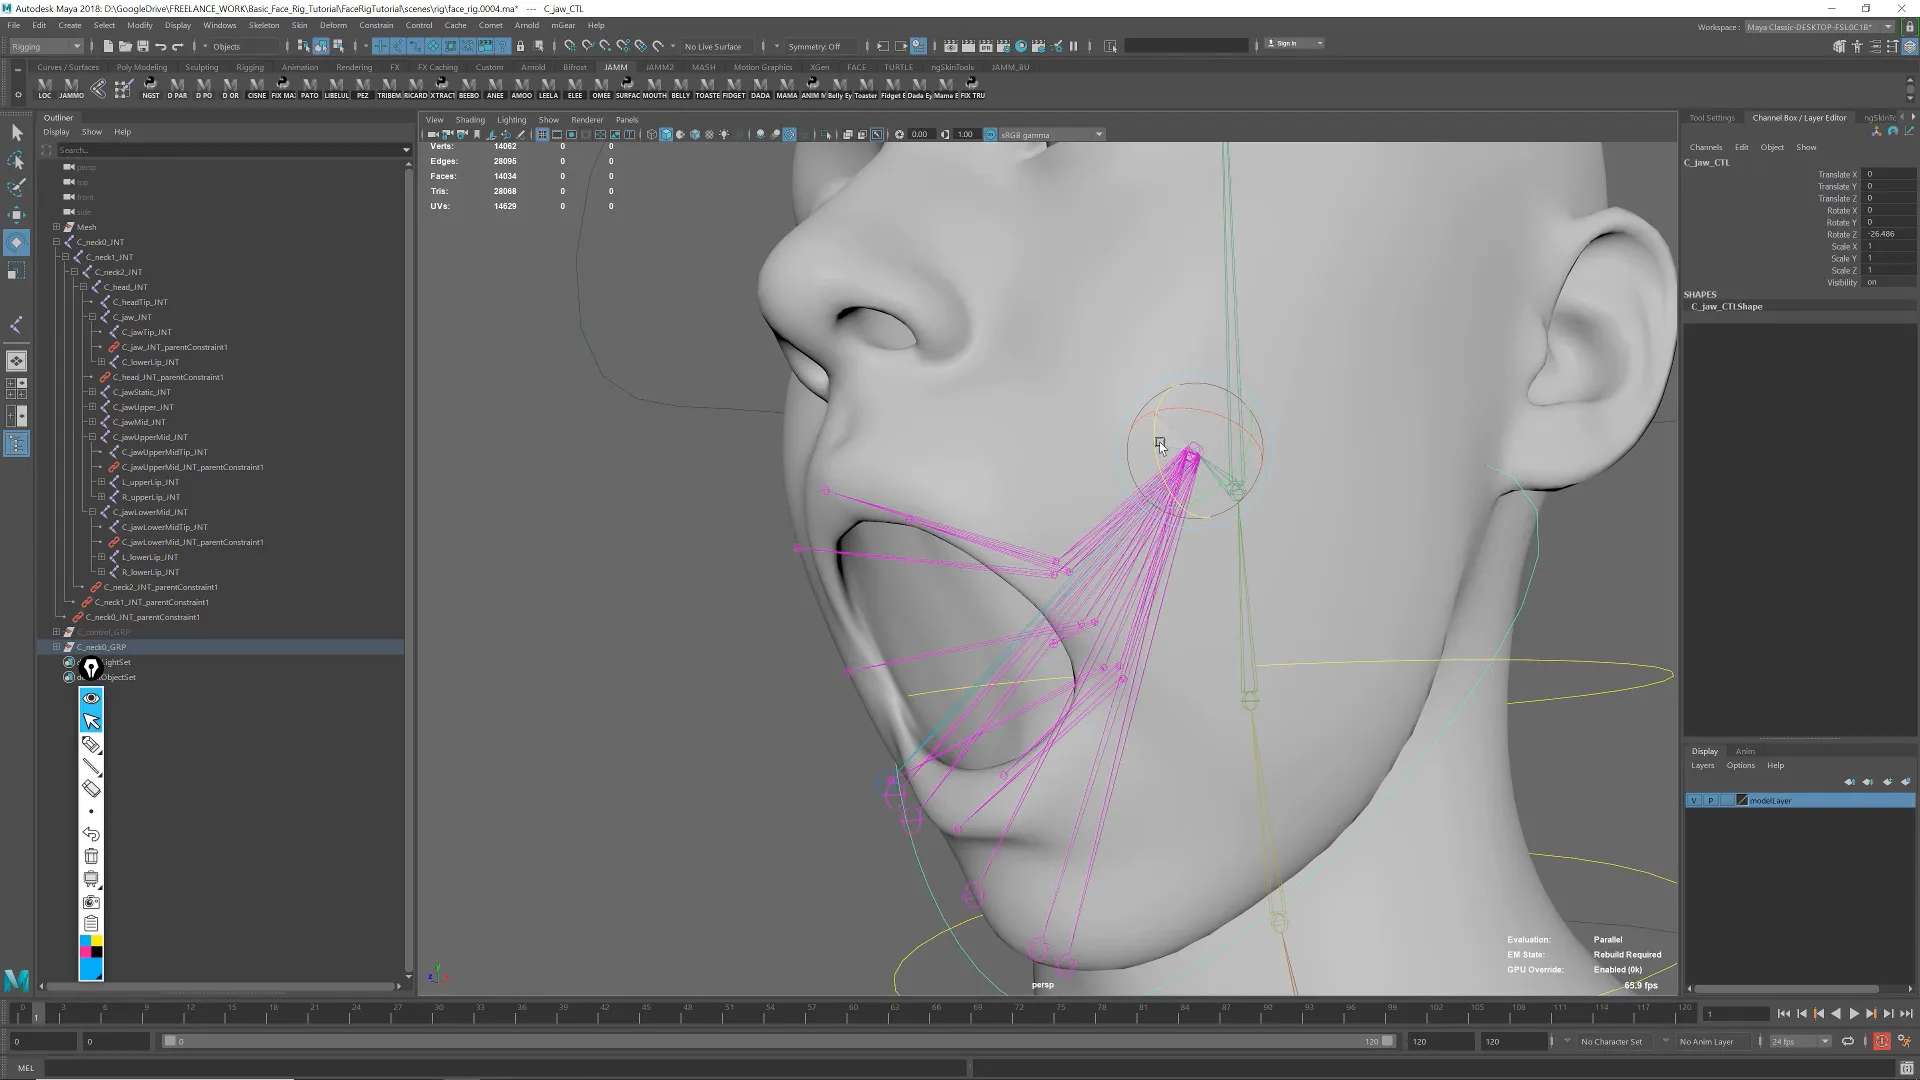Click the C_jaw_CTLShape entry under SHAPES
1920x1080 pixels.
point(1726,307)
